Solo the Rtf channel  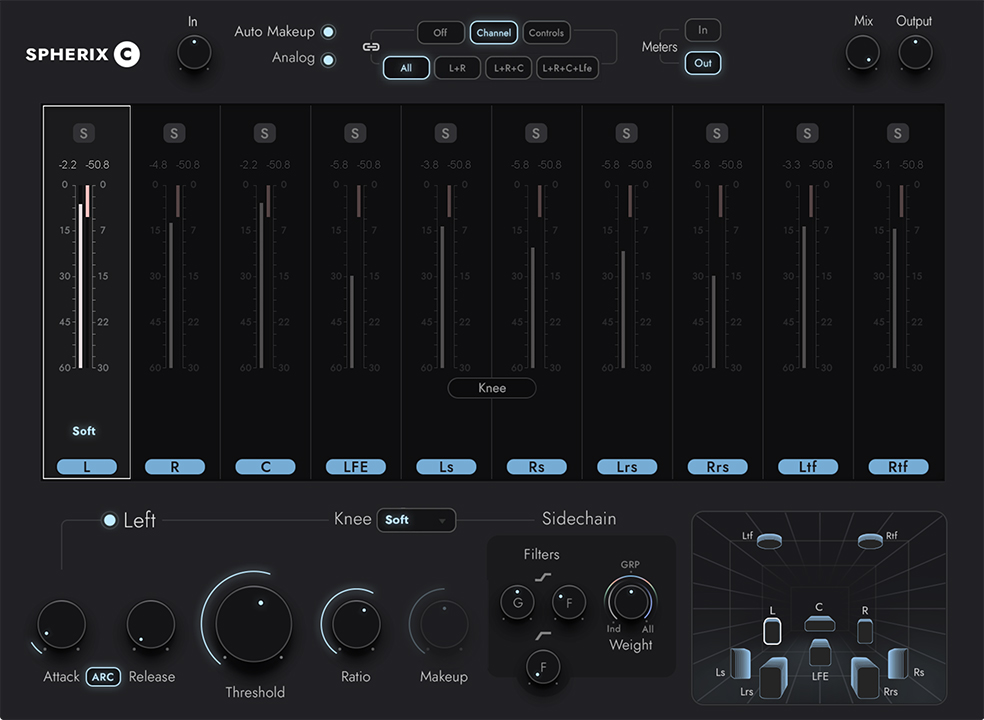pos(897,133)
